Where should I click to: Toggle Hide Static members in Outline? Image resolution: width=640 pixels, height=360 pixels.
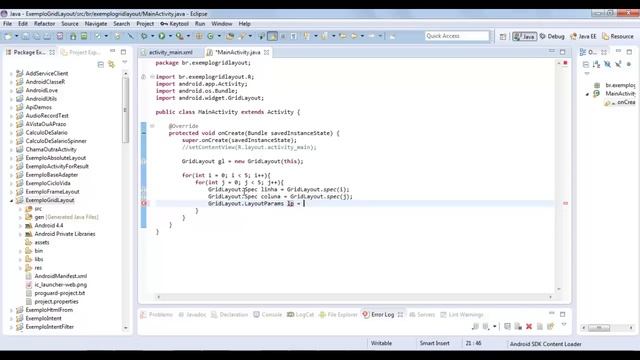point(618,64)
